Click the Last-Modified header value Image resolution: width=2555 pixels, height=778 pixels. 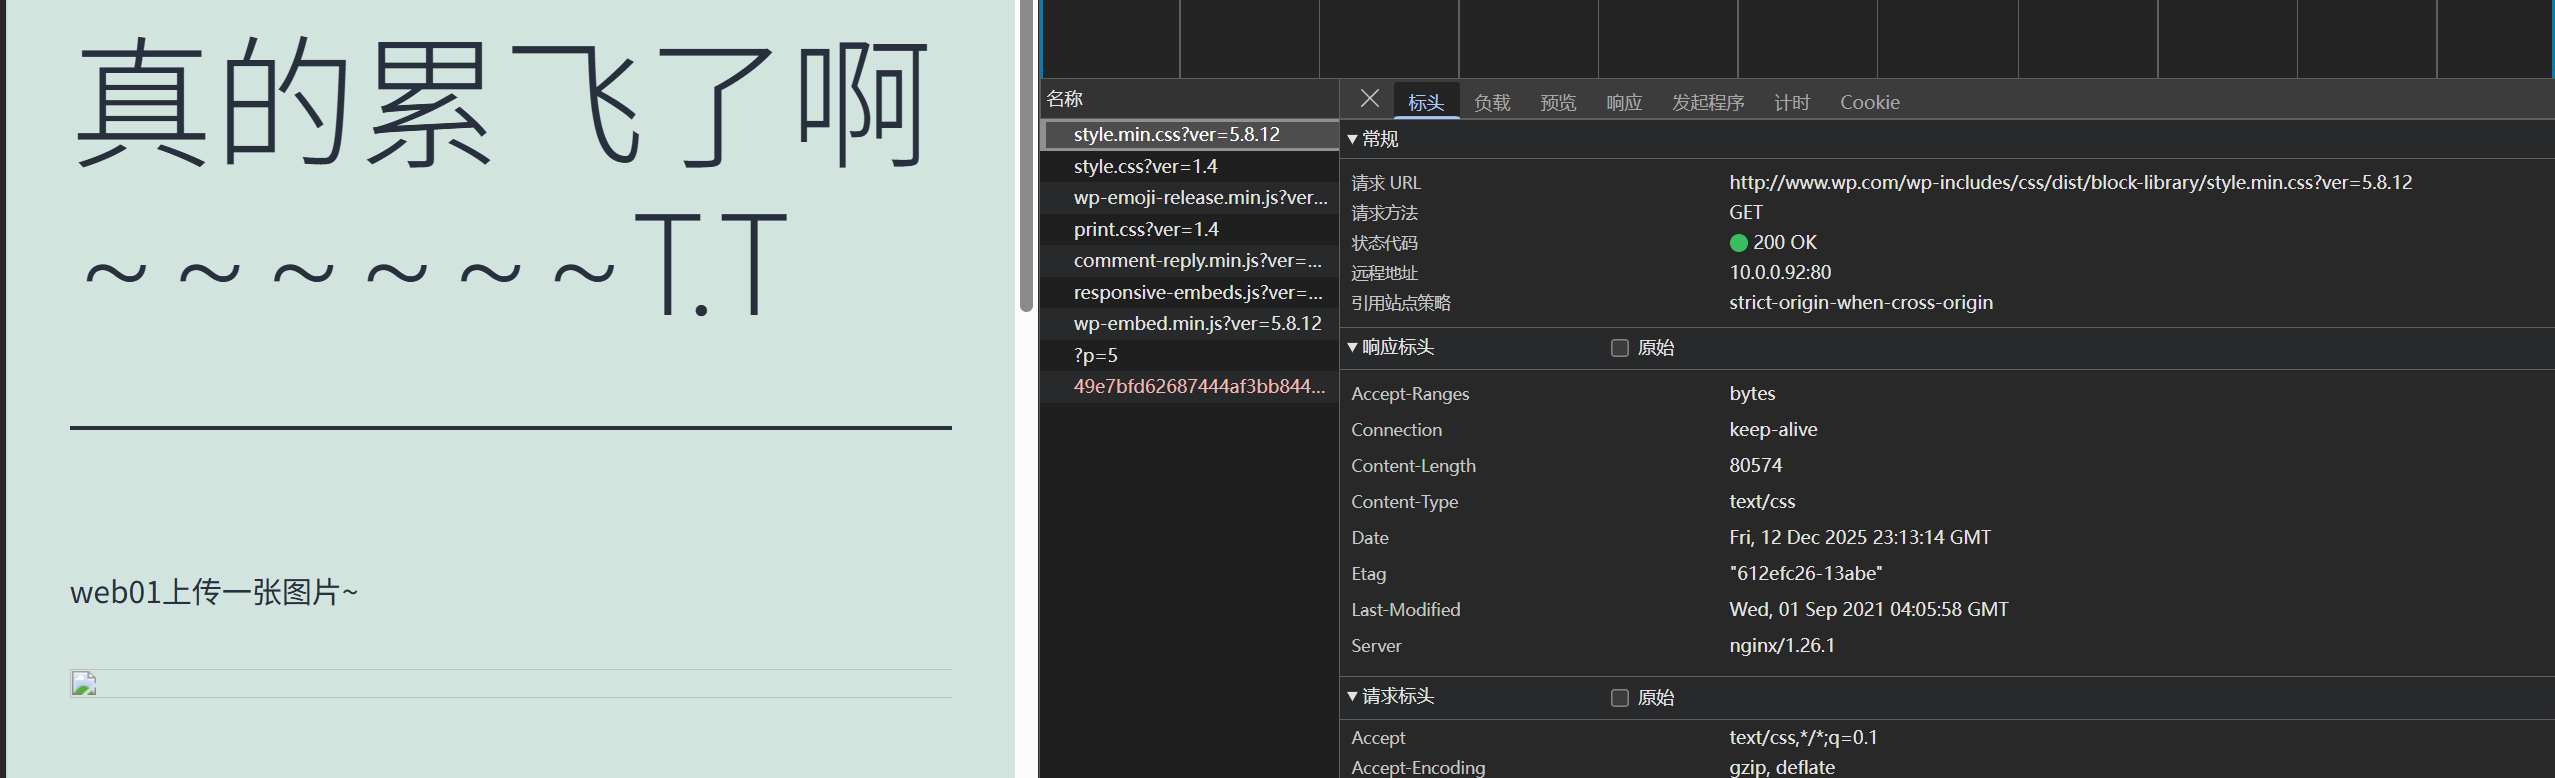point(1869,609)
